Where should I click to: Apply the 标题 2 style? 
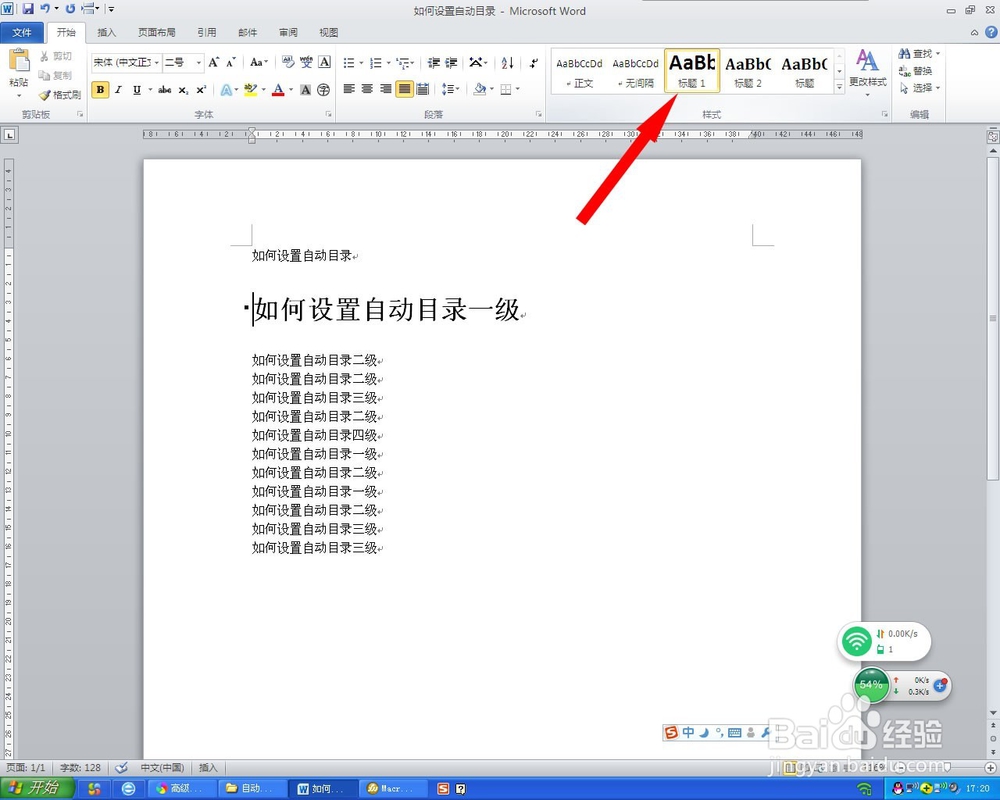tap(748, 70)
